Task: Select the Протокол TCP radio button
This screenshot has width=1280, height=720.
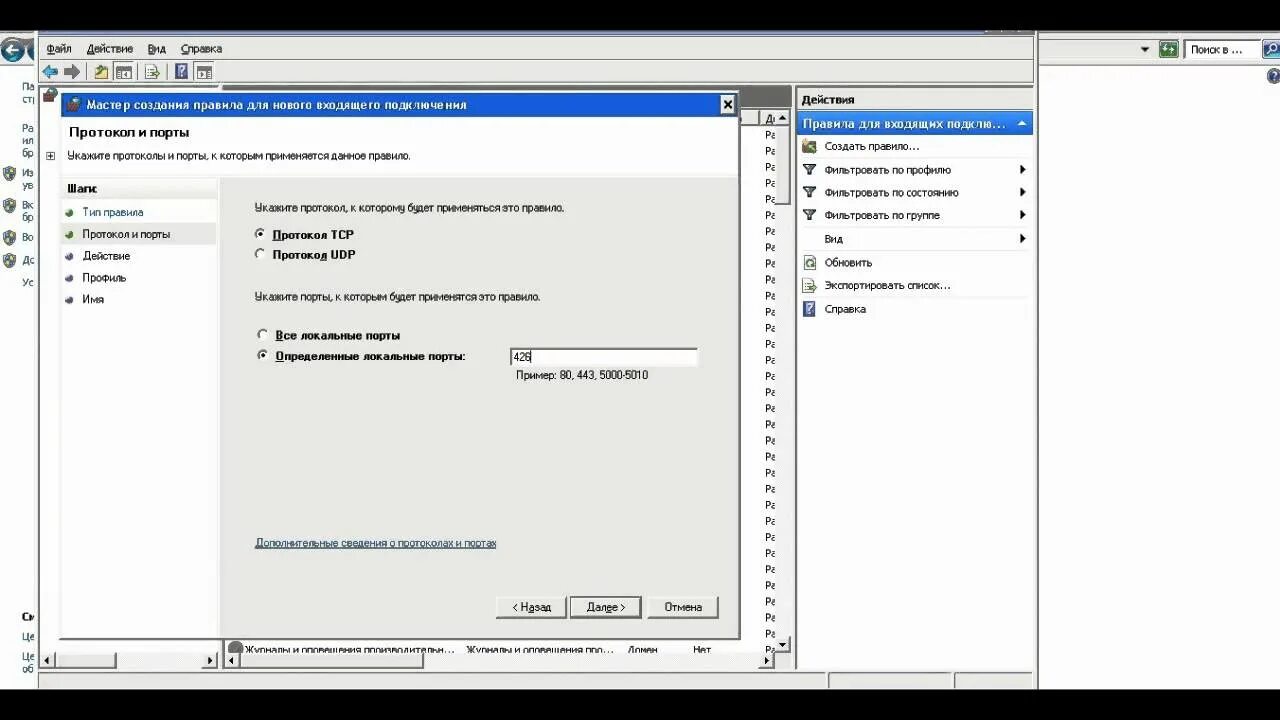Action: pyautogui.click(x=261, y=234)
